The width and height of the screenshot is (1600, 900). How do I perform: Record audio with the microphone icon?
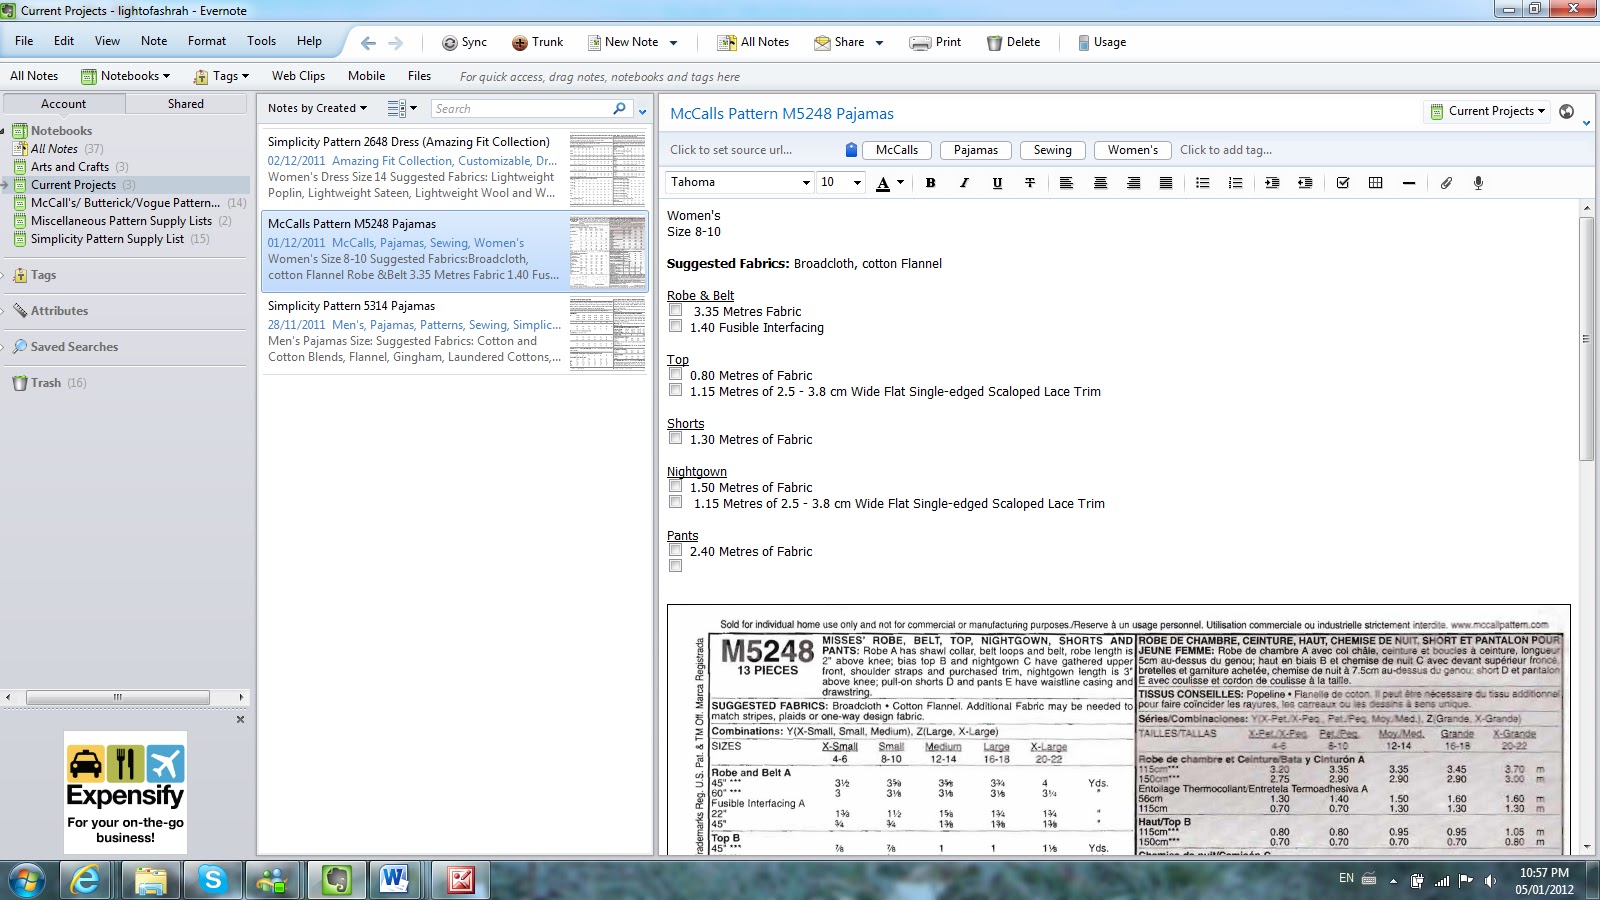coord(1479,183)
